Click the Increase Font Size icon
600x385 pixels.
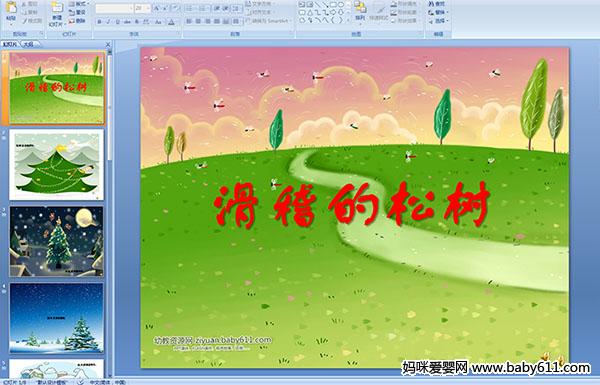coord(157,8)
